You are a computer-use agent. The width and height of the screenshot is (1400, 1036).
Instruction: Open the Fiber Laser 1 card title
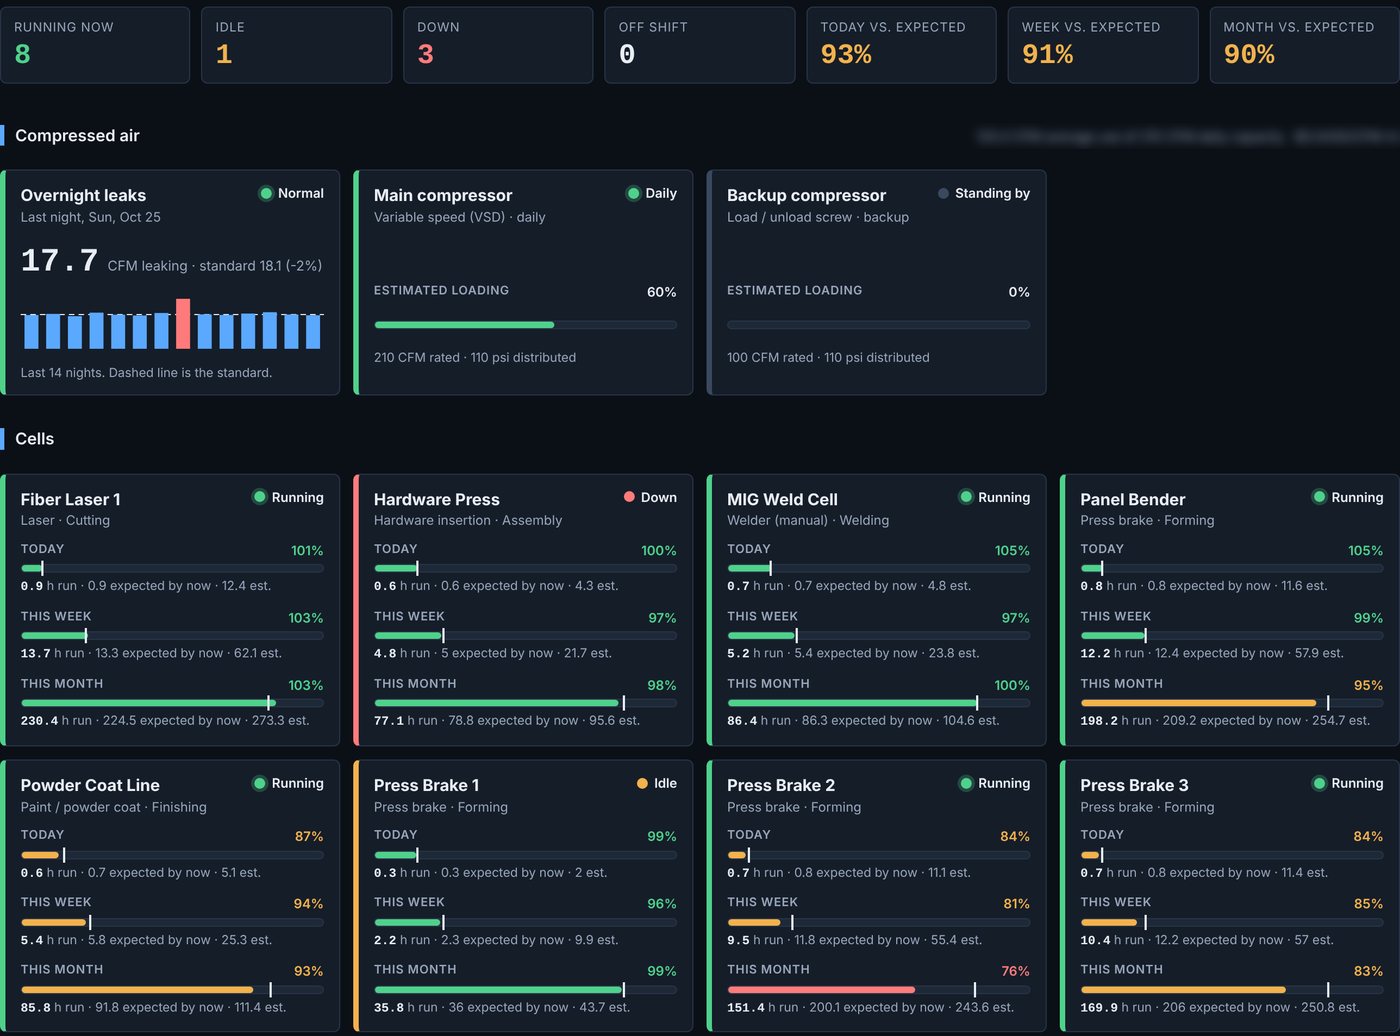[71, 499]
